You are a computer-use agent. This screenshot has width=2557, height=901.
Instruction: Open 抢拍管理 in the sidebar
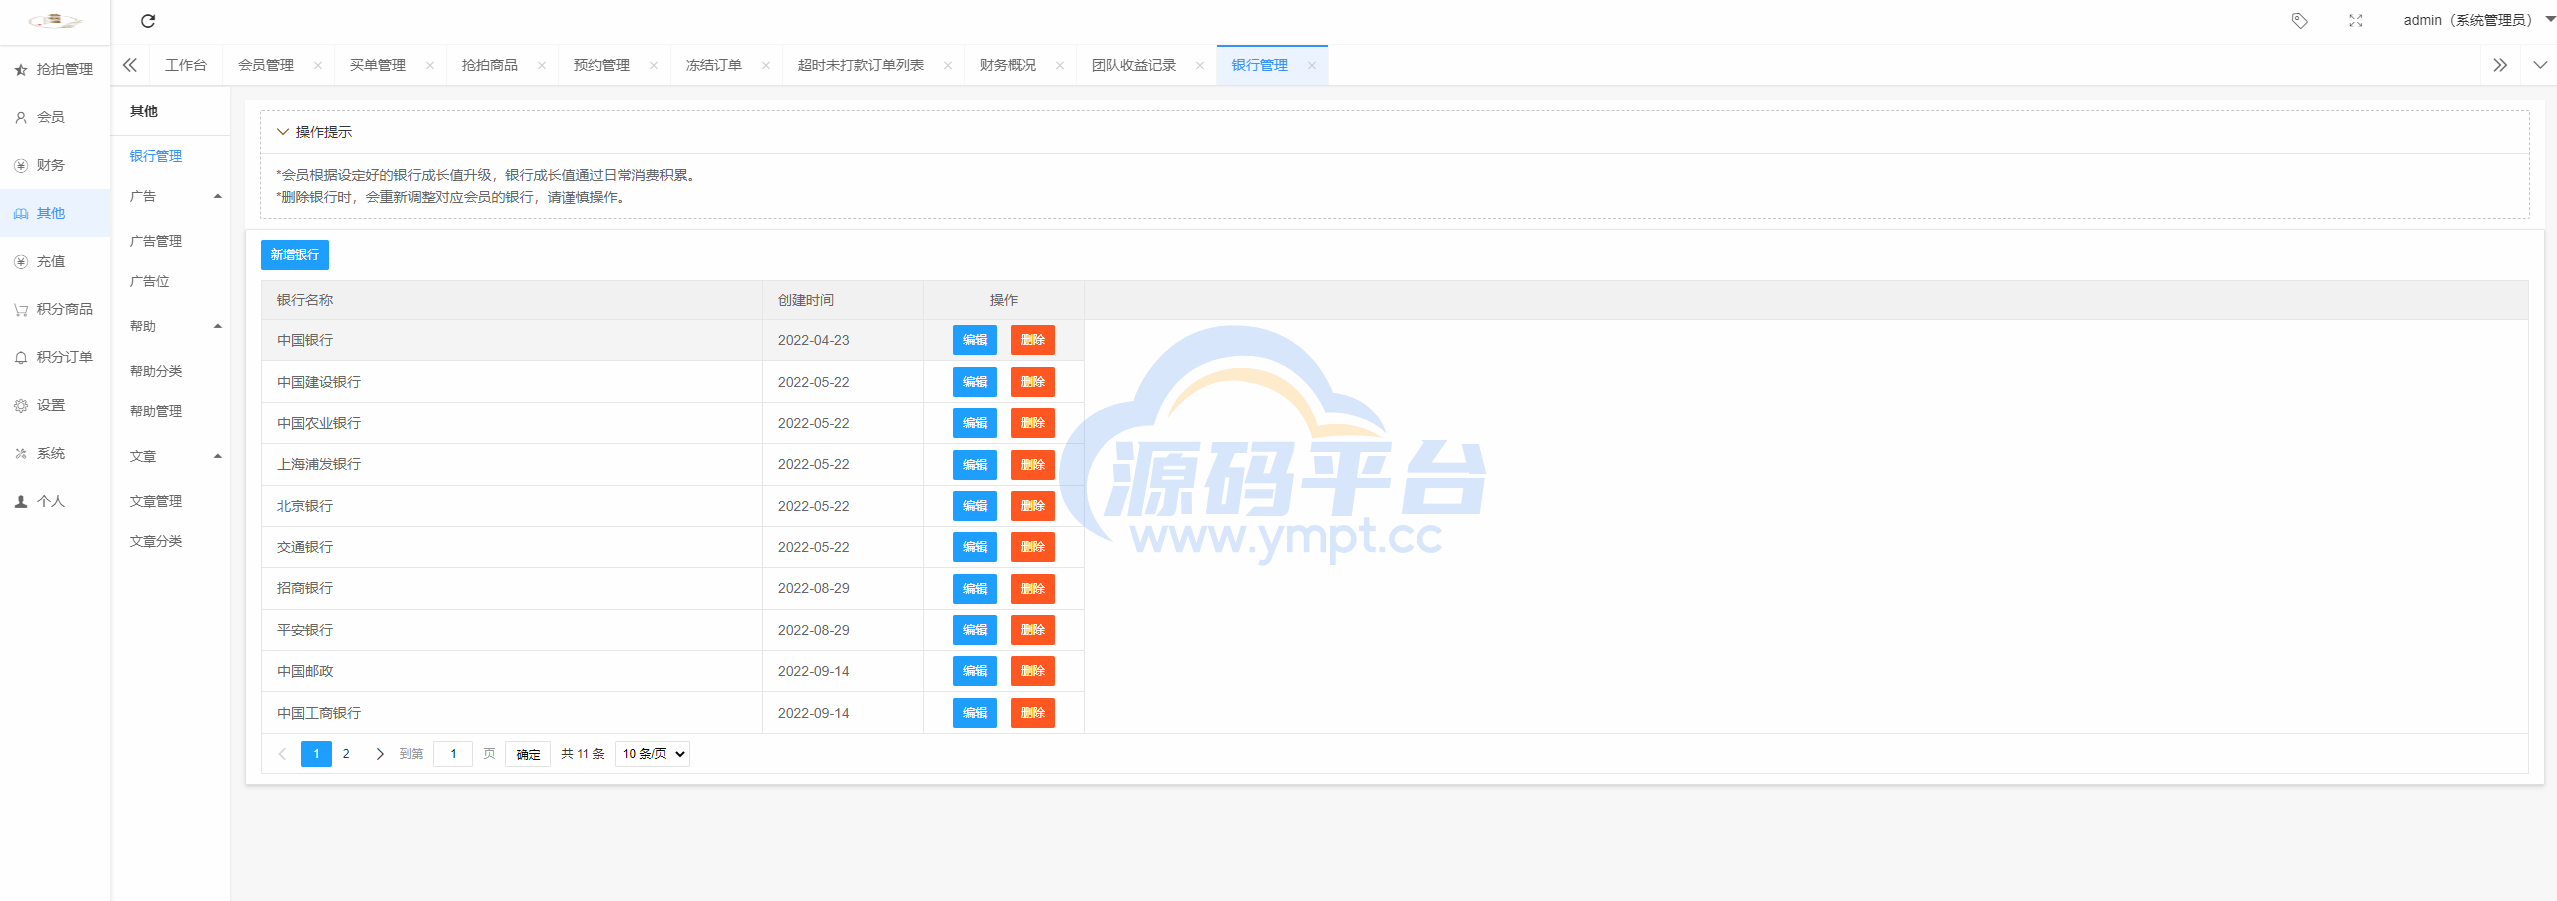point(55,69)
